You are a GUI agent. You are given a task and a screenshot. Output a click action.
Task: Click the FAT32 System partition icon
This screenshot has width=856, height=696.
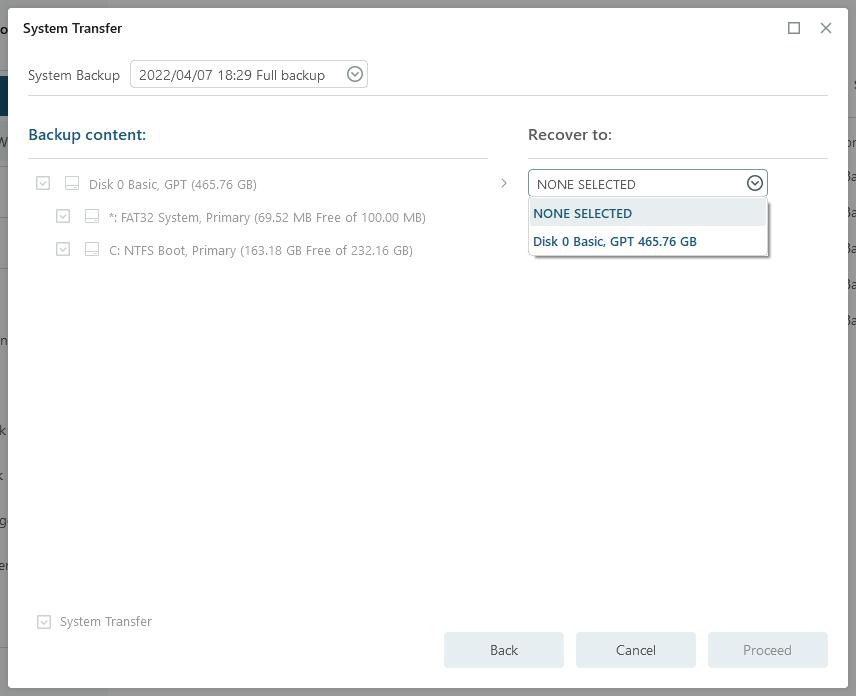(92, 217)
